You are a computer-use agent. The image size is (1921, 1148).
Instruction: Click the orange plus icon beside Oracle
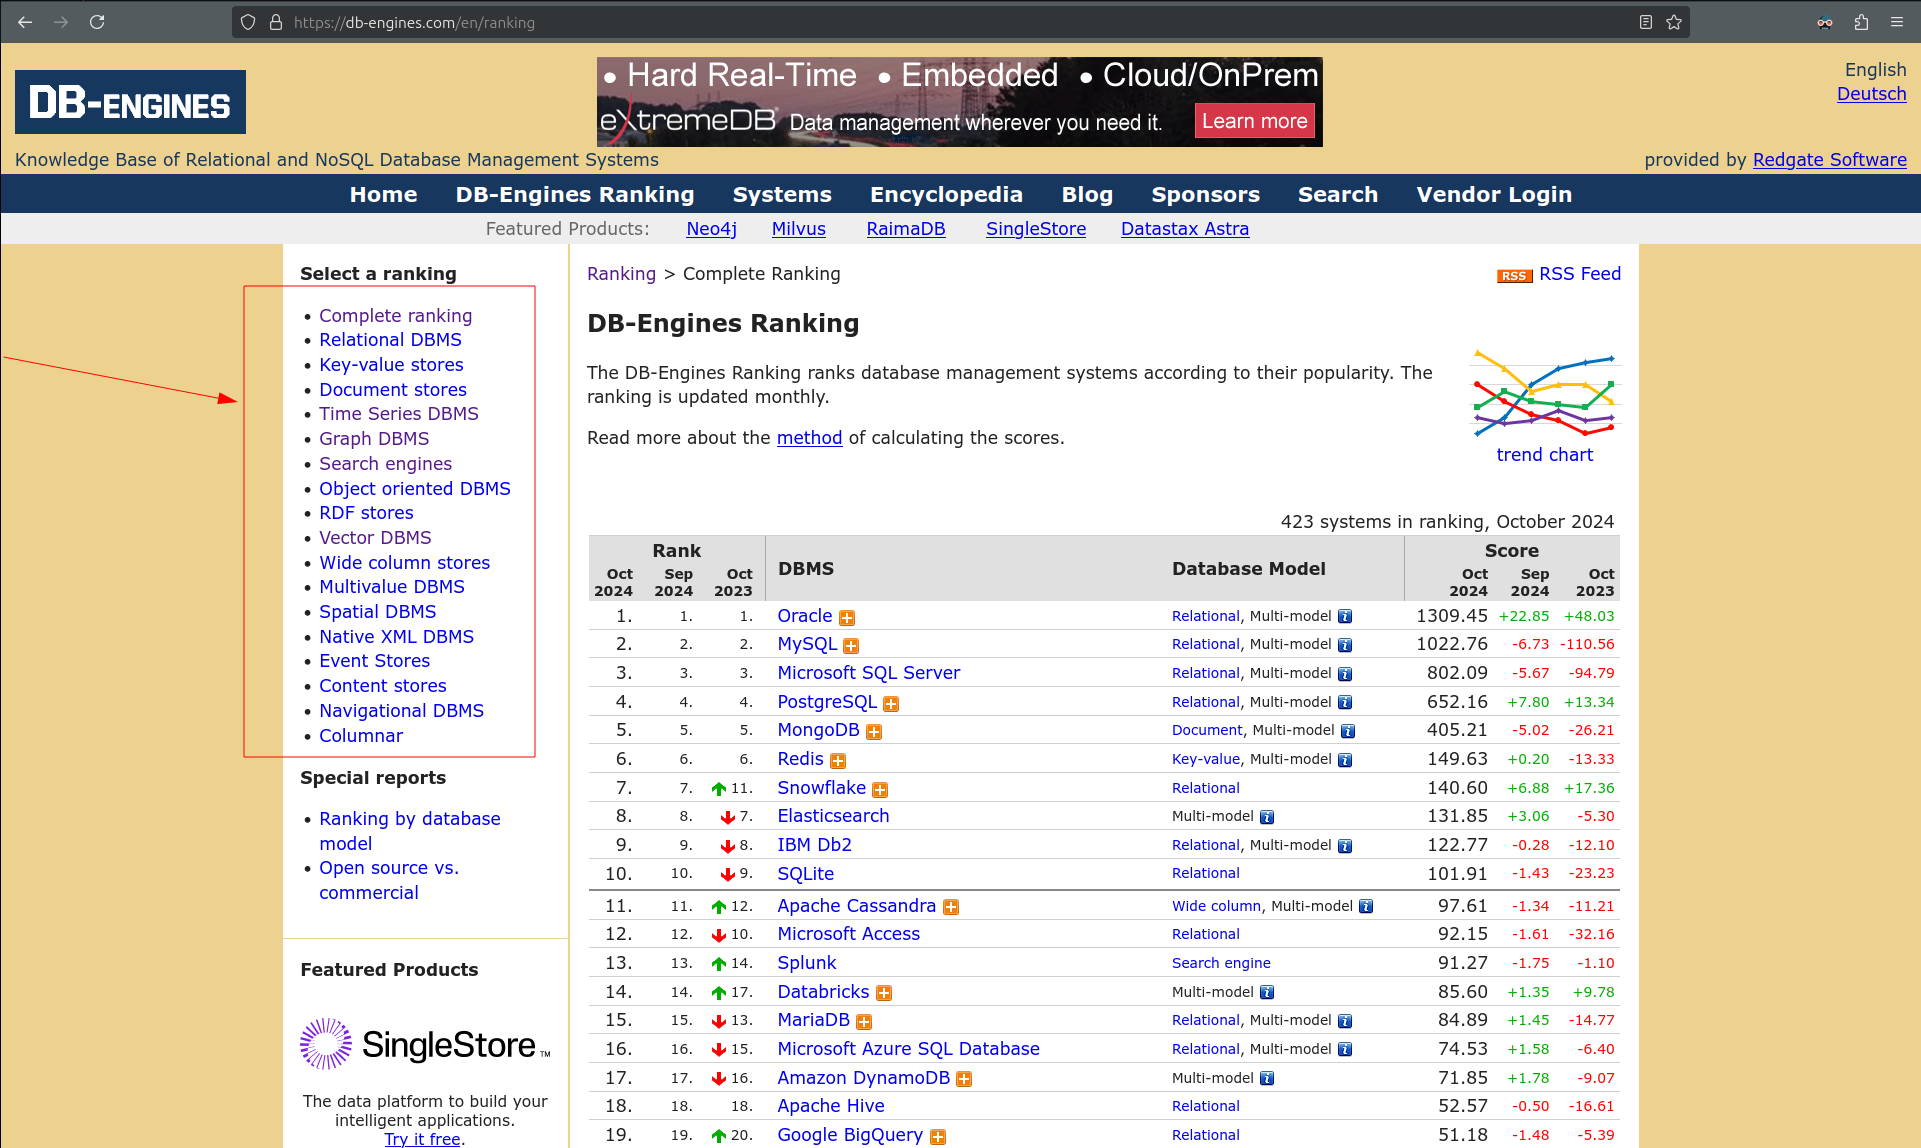[847, 618]
